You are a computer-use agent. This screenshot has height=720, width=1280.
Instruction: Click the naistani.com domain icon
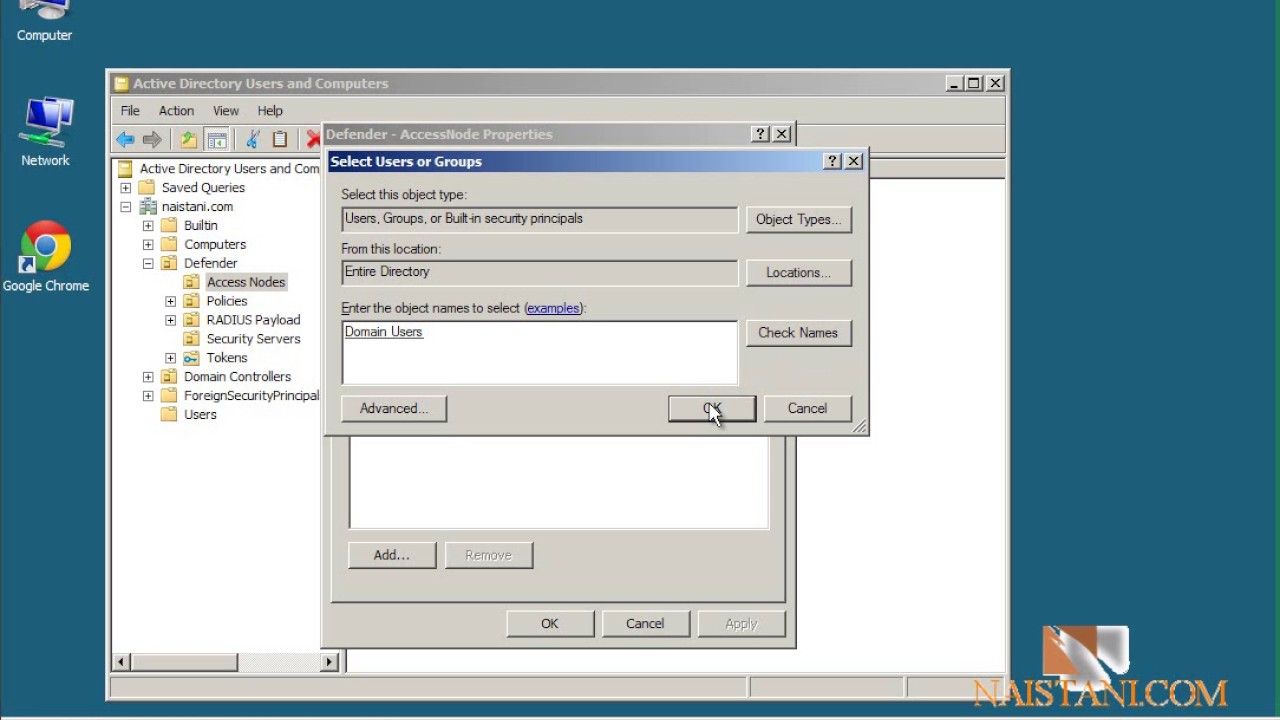(x=148, y=207)
